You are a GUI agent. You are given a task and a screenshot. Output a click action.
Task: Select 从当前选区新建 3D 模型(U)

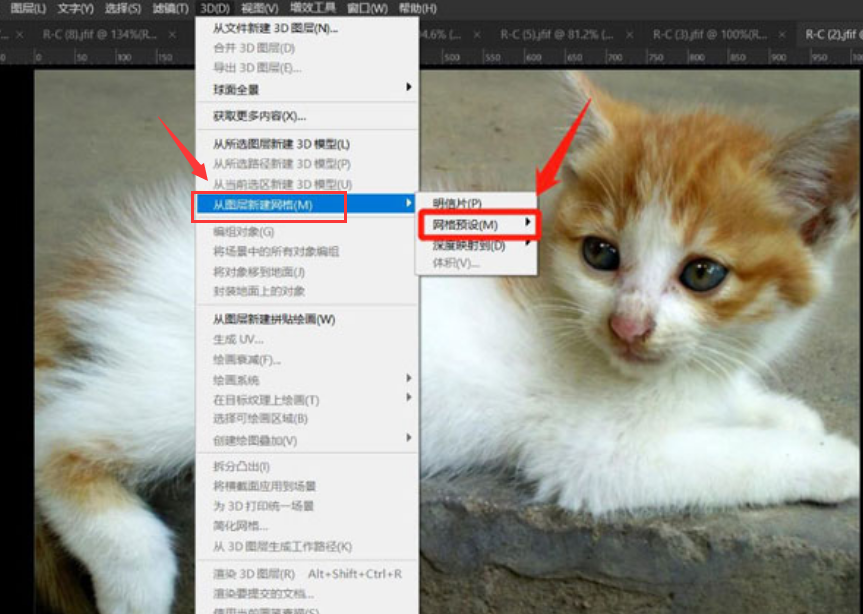[307, 184]
